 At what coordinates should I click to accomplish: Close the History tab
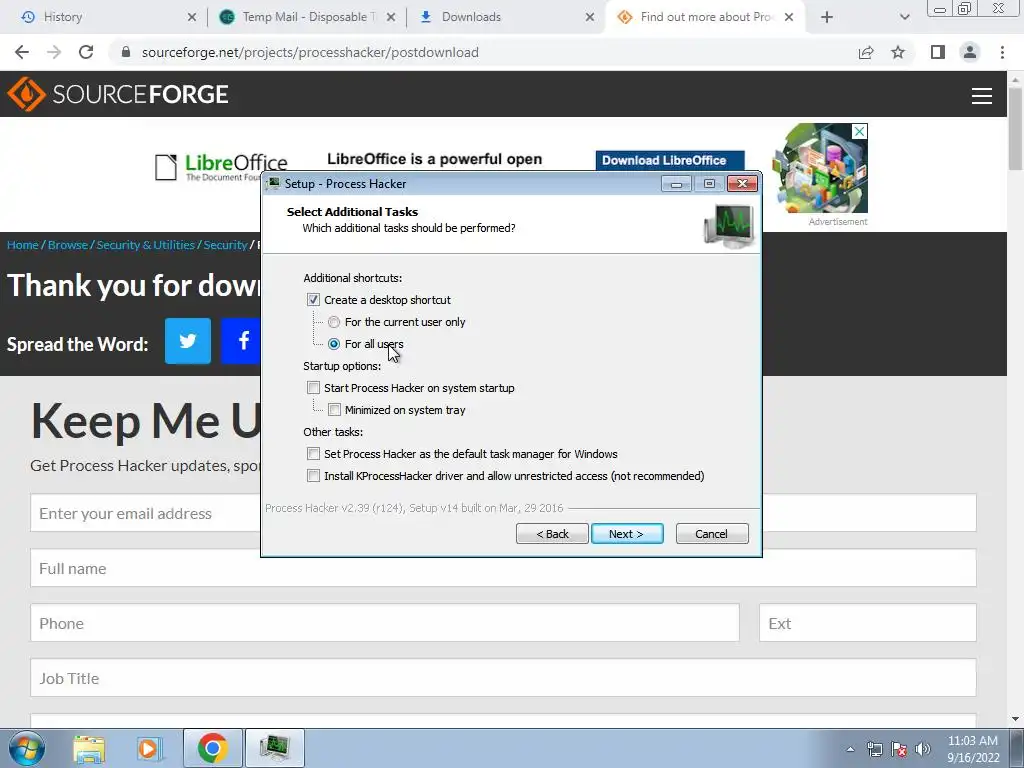pyautogui.click(x=191, y=17)
